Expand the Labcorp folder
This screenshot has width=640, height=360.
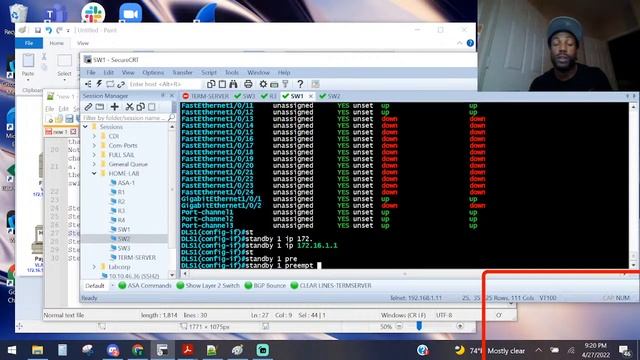click(x=94, y=267)
